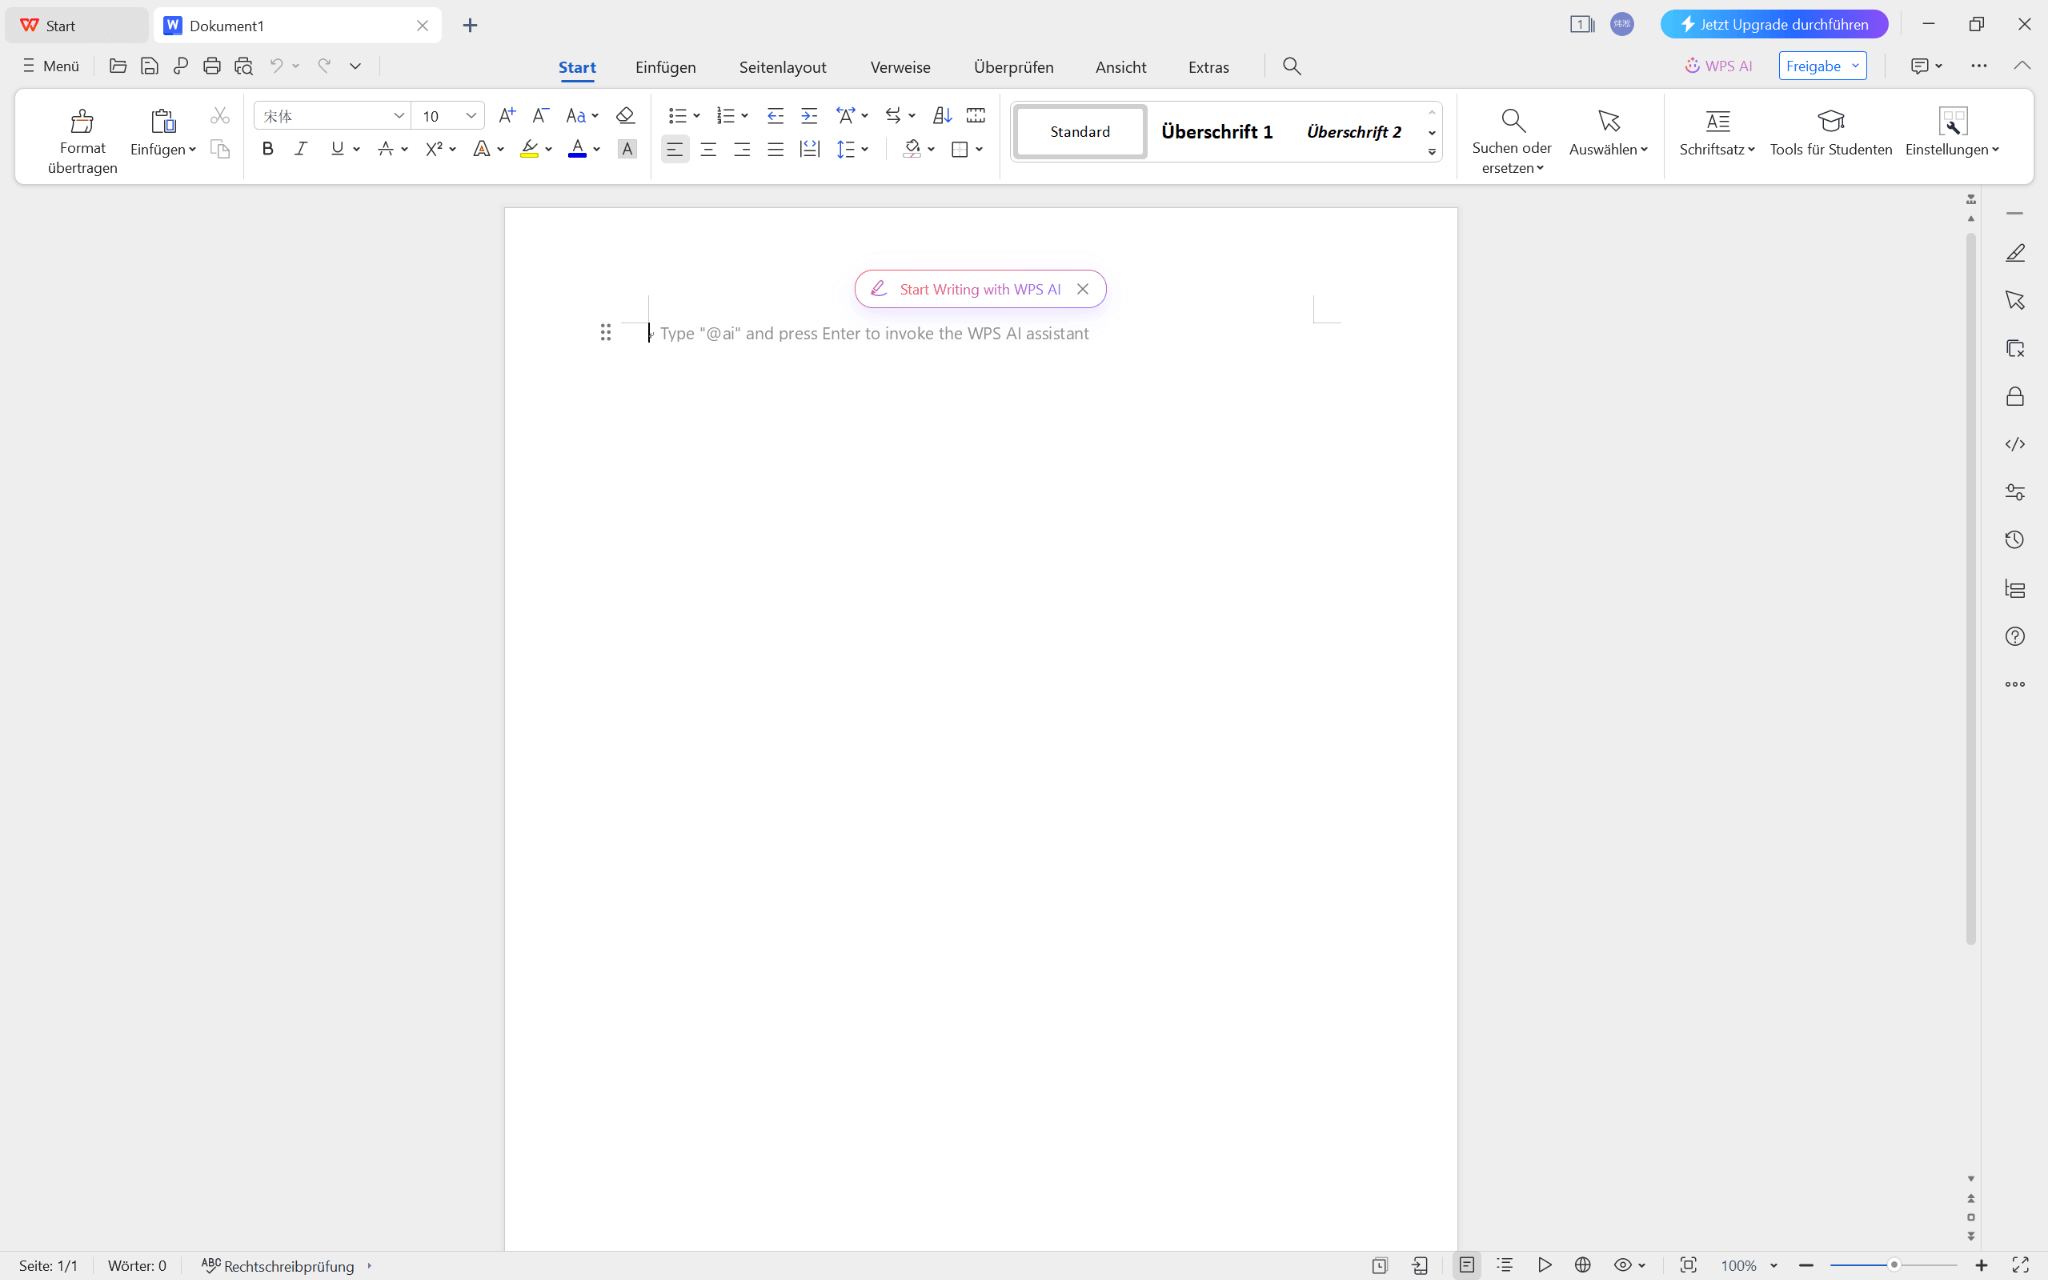The width and height of the screenshot is (2048, 1280).
Task: Select the Format übertragen tool
Action: tap(82, 137)
